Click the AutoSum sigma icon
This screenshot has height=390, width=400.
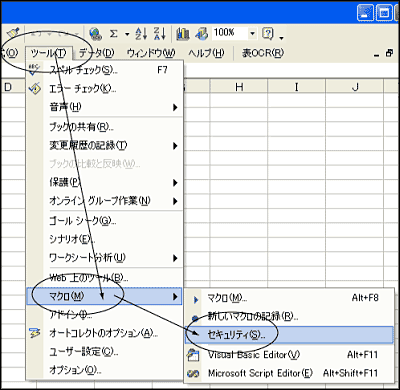click(x=114, y=34)
